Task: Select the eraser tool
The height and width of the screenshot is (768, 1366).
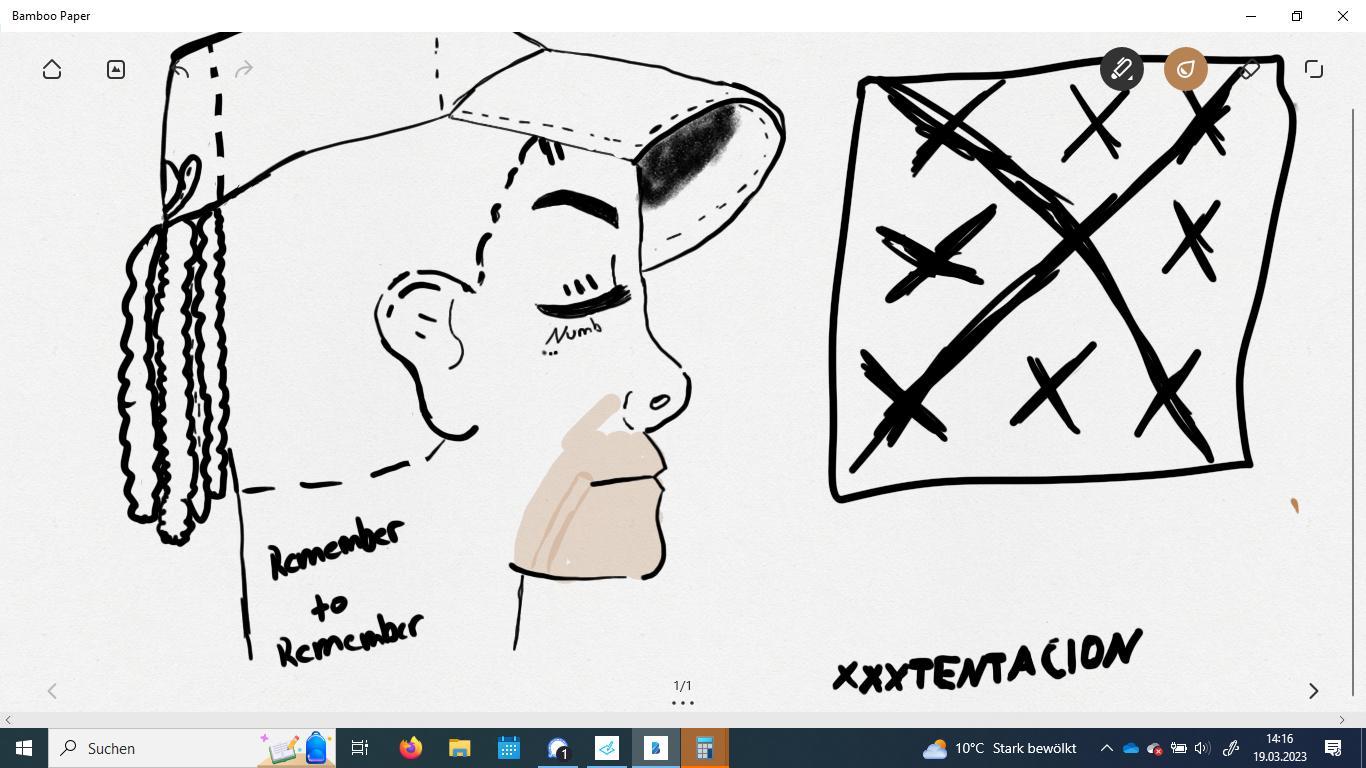Action: coord(1250,69)
